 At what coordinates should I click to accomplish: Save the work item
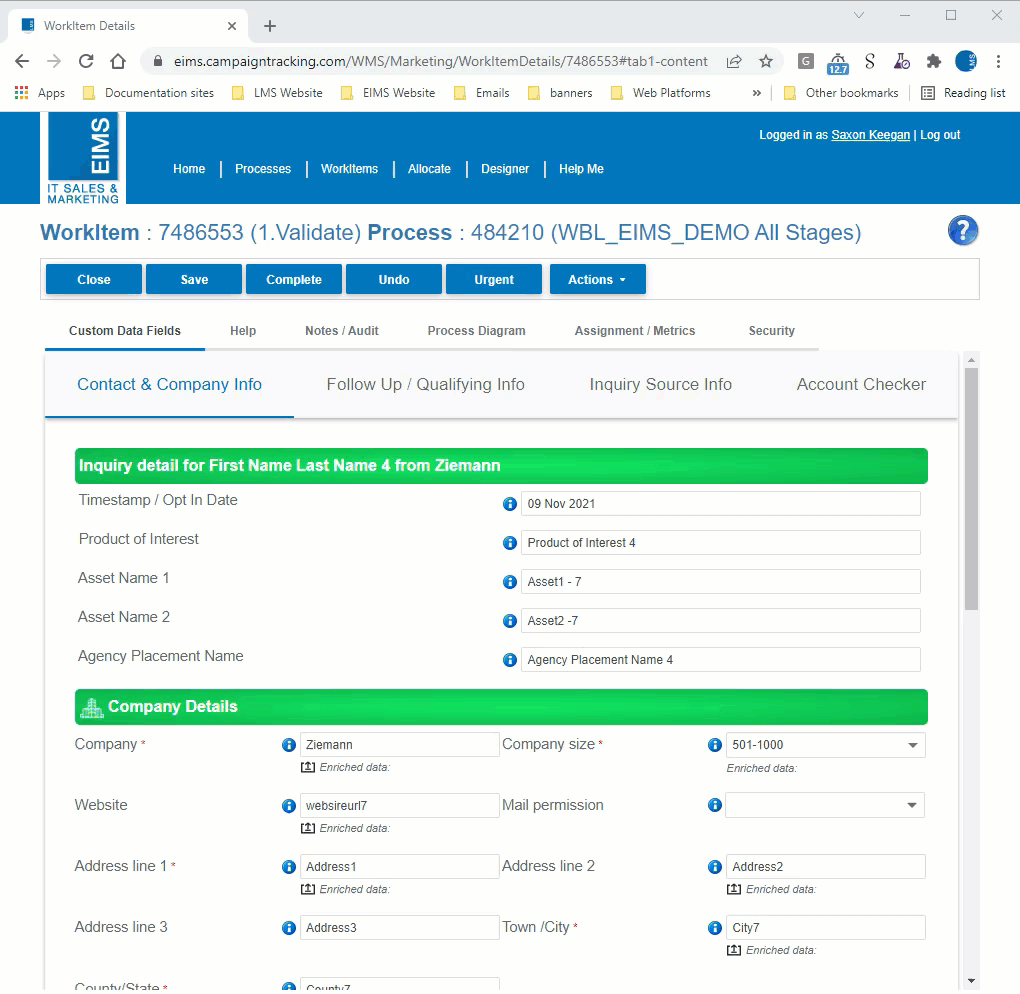pyautogui.click(x=194, y=279)
